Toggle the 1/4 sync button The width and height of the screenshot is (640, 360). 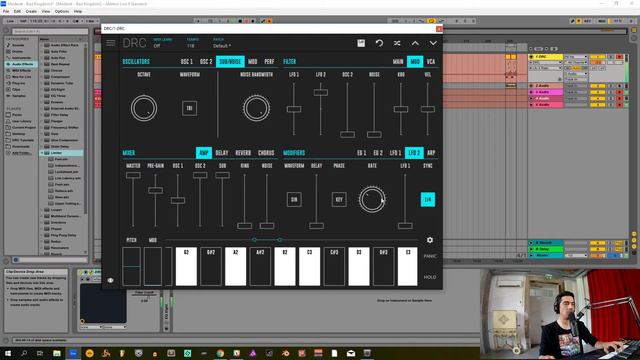pyautogui.click(x=428, y=199)
